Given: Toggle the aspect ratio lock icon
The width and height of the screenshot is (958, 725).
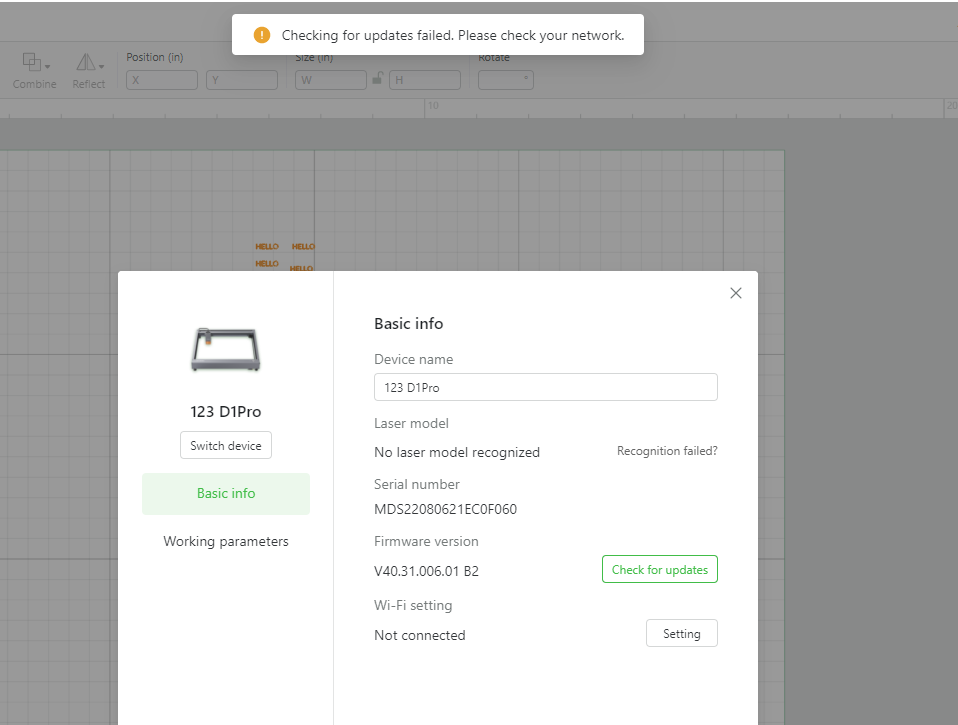Looking at the screenshot, I should click(378, 79).
